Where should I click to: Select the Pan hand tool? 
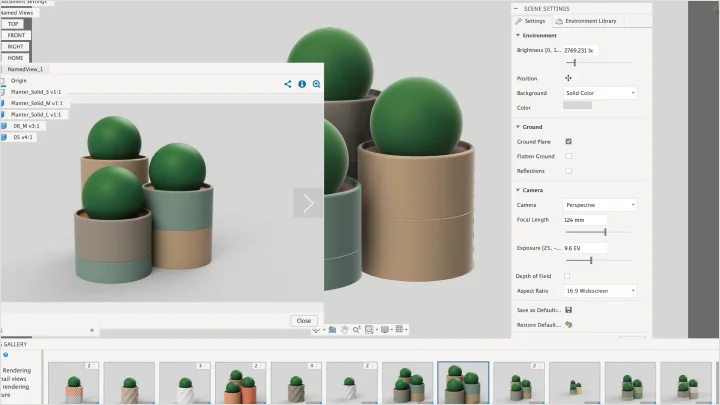tap(344, 329)
